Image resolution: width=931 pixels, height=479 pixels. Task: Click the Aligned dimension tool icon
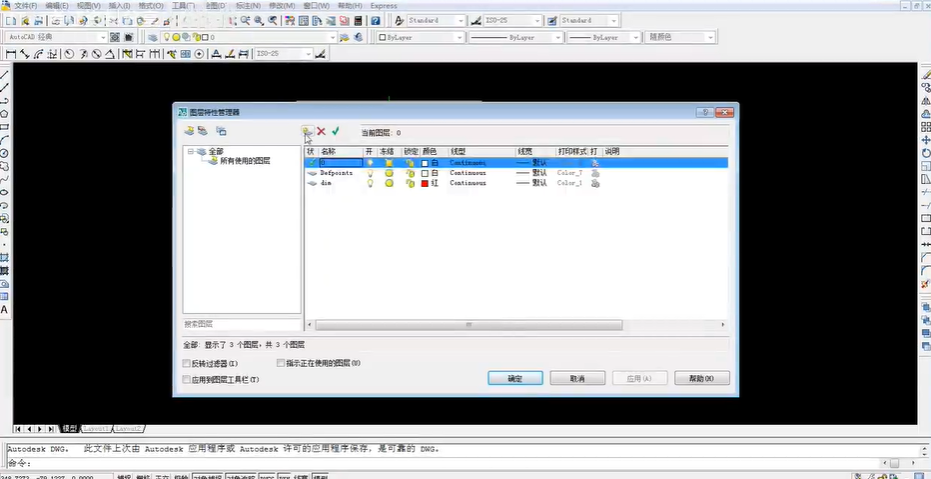point(24,54)
